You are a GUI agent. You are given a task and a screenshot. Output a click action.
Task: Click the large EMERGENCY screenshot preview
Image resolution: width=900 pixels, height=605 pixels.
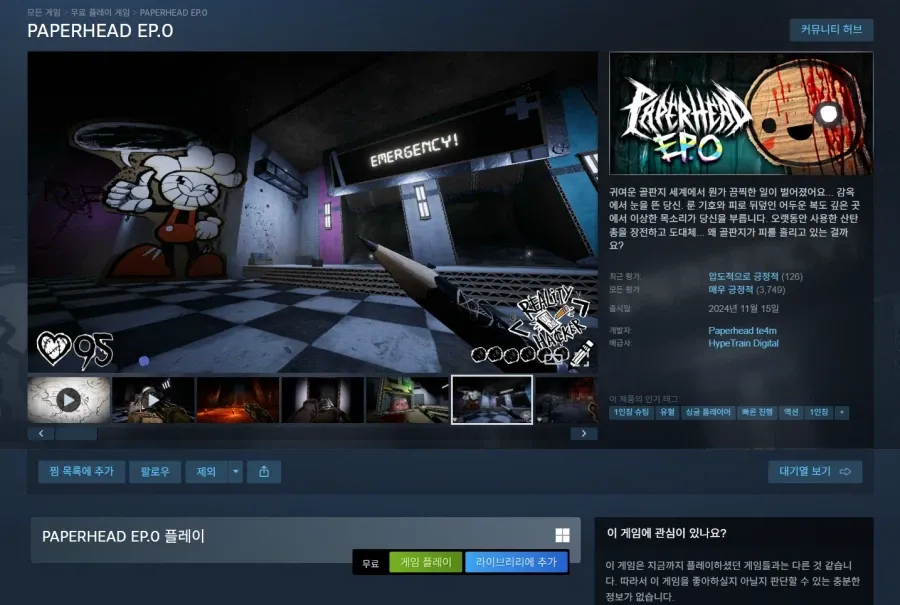click(312, 212)
